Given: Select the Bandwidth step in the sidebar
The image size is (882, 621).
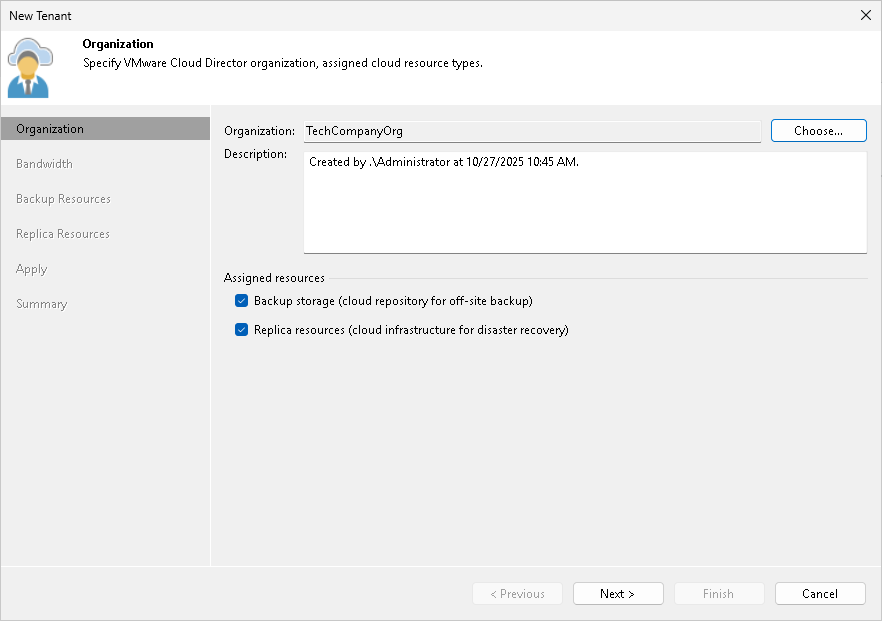Looking at the screenshot, I should 45,163.
